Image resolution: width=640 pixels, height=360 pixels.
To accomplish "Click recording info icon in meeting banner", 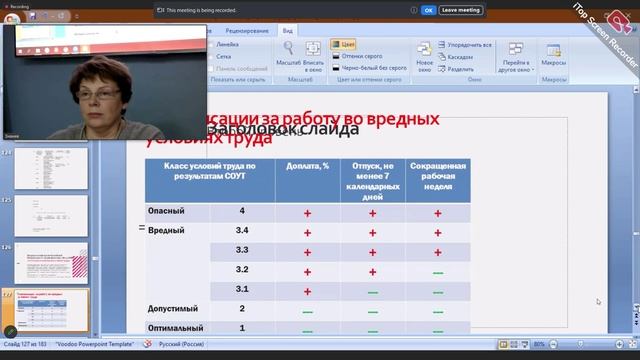I will coord(413,10).
